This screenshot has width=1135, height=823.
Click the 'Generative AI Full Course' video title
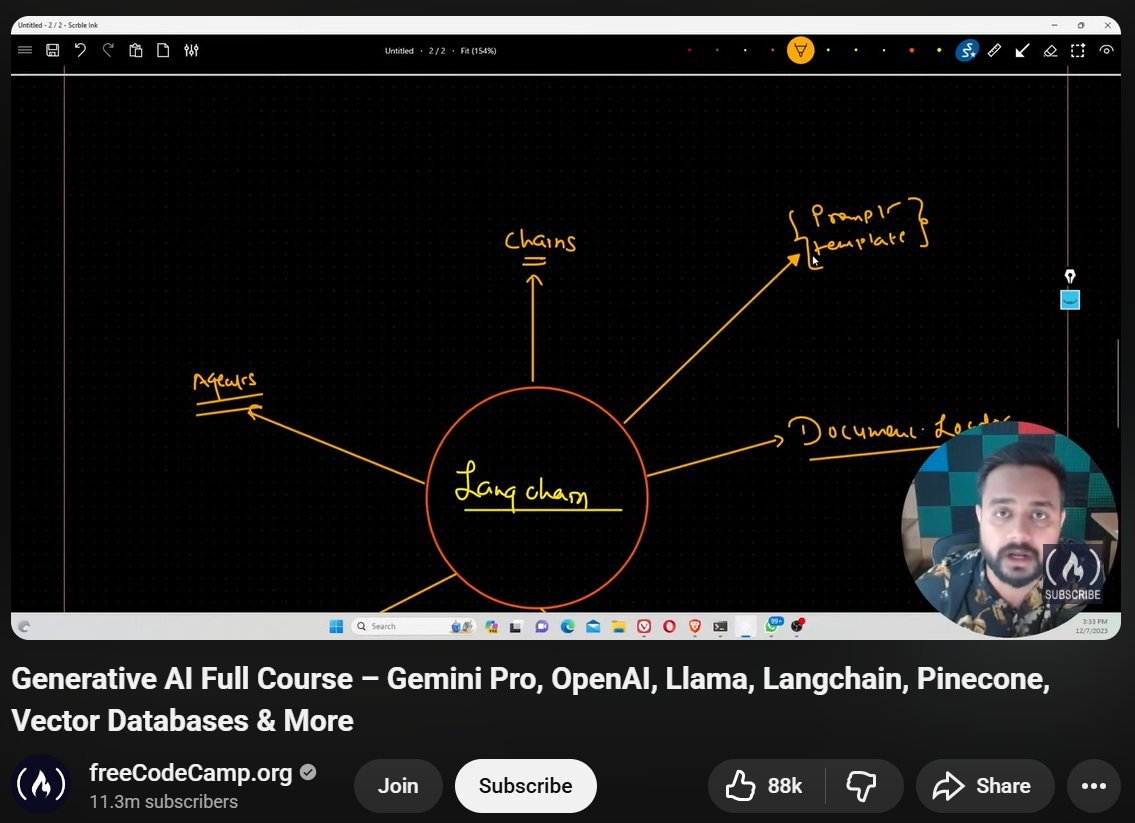click(x=531, y=699)
